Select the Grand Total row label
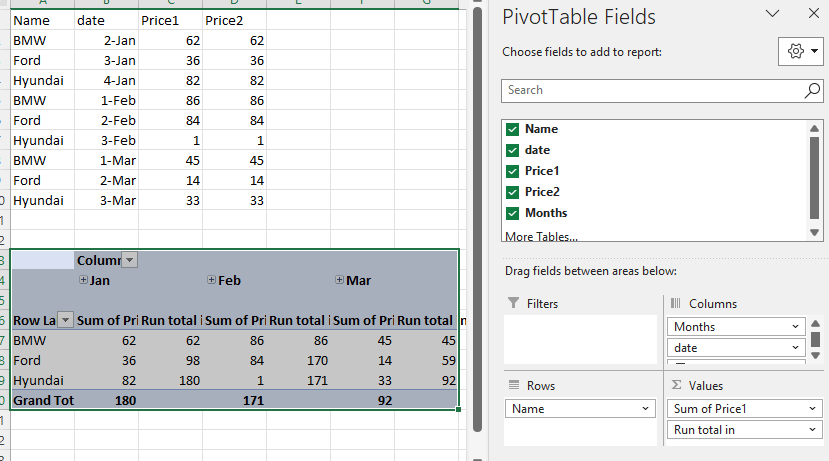Image resolution: width=829 pixels, height=461 pixels. tap(42, 401)
